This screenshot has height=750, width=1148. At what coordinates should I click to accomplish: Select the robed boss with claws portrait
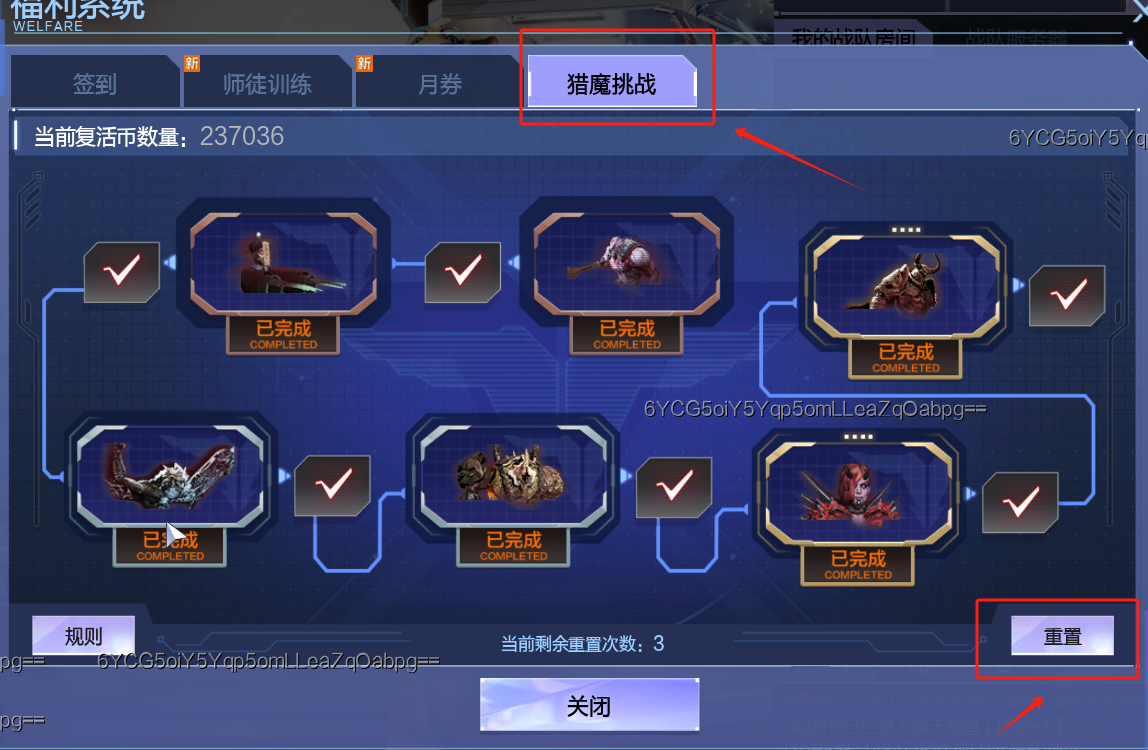(283, 264)
